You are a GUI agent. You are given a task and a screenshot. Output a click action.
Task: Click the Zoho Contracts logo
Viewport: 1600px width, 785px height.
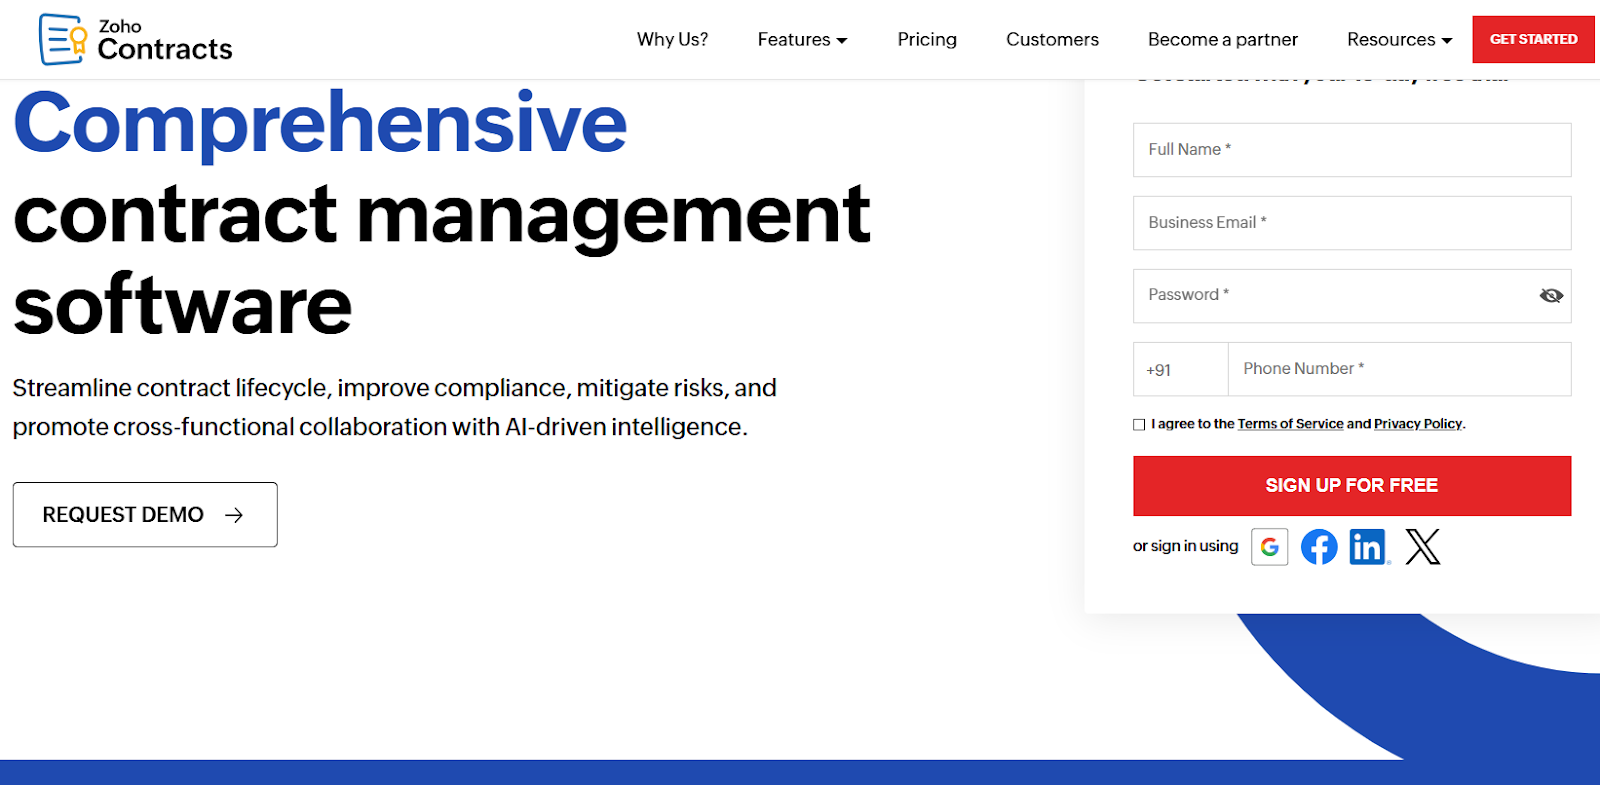[x=135, y=39]
